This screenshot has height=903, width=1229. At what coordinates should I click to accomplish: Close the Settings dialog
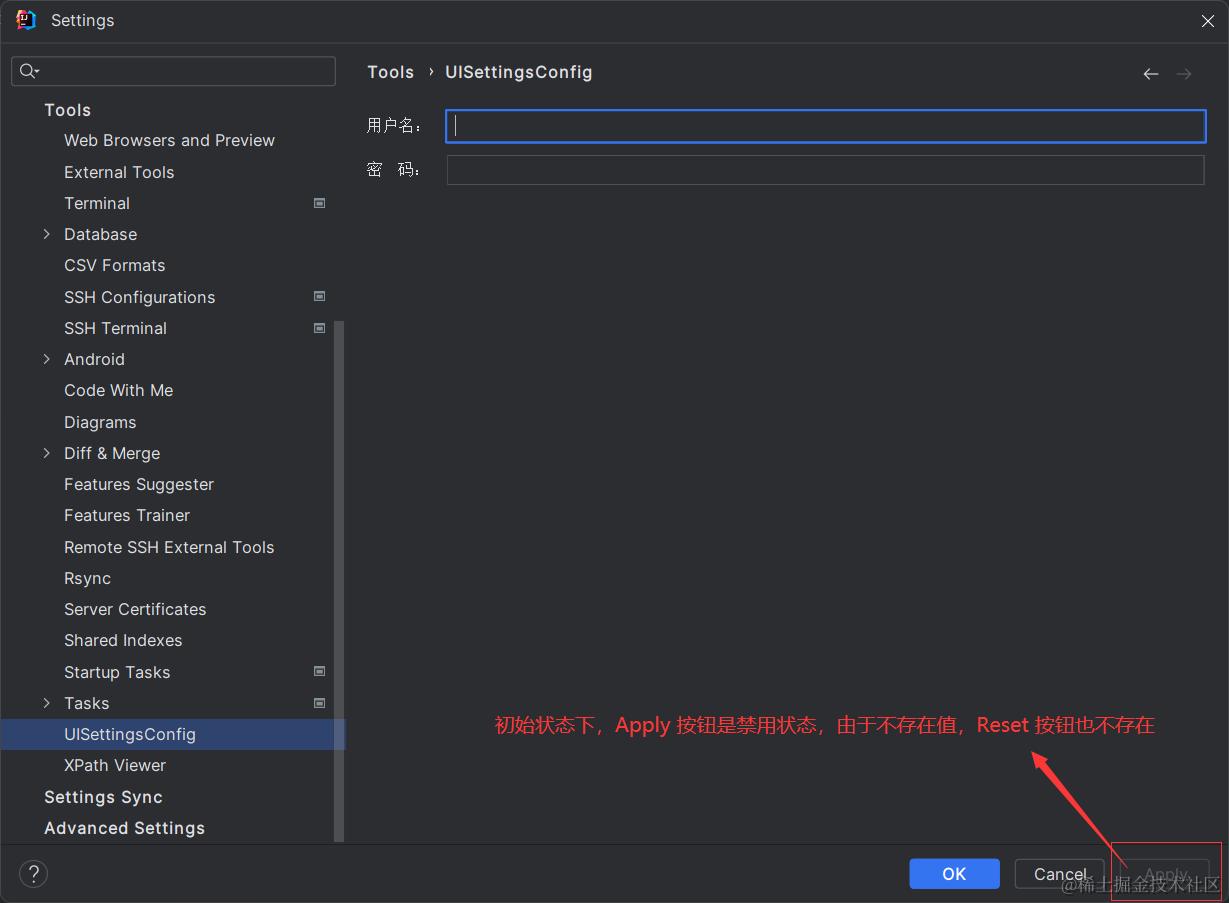point(1207,21)
